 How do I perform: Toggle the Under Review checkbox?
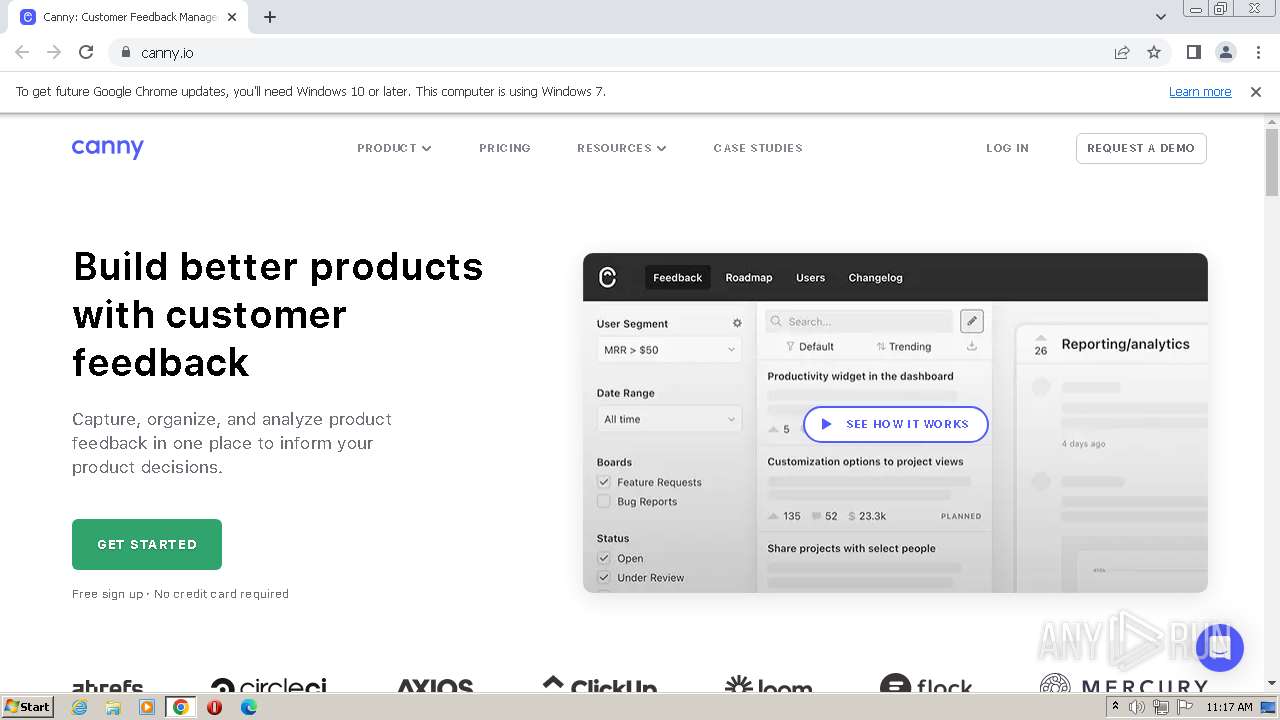point(604,577)
